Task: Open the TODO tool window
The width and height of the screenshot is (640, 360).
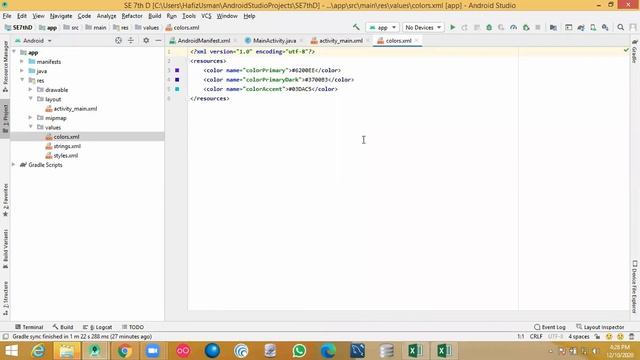Action: coord(133,327)
